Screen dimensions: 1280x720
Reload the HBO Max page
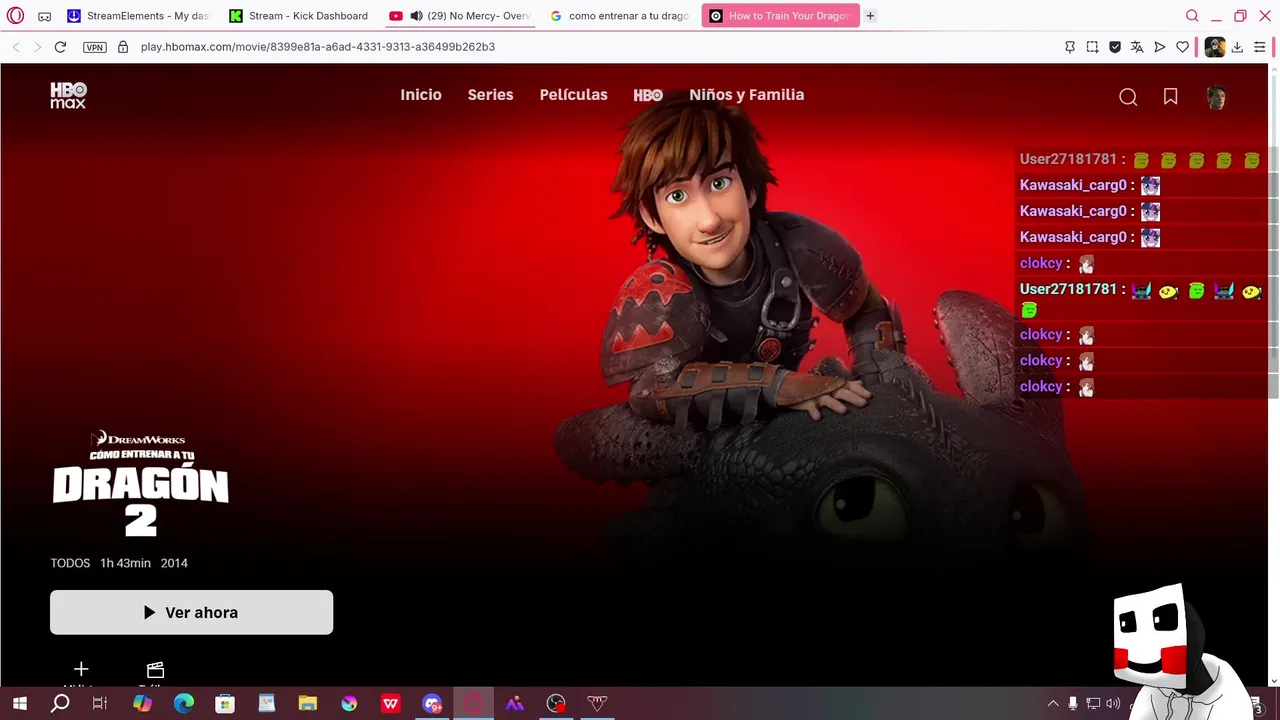[60, 47]
